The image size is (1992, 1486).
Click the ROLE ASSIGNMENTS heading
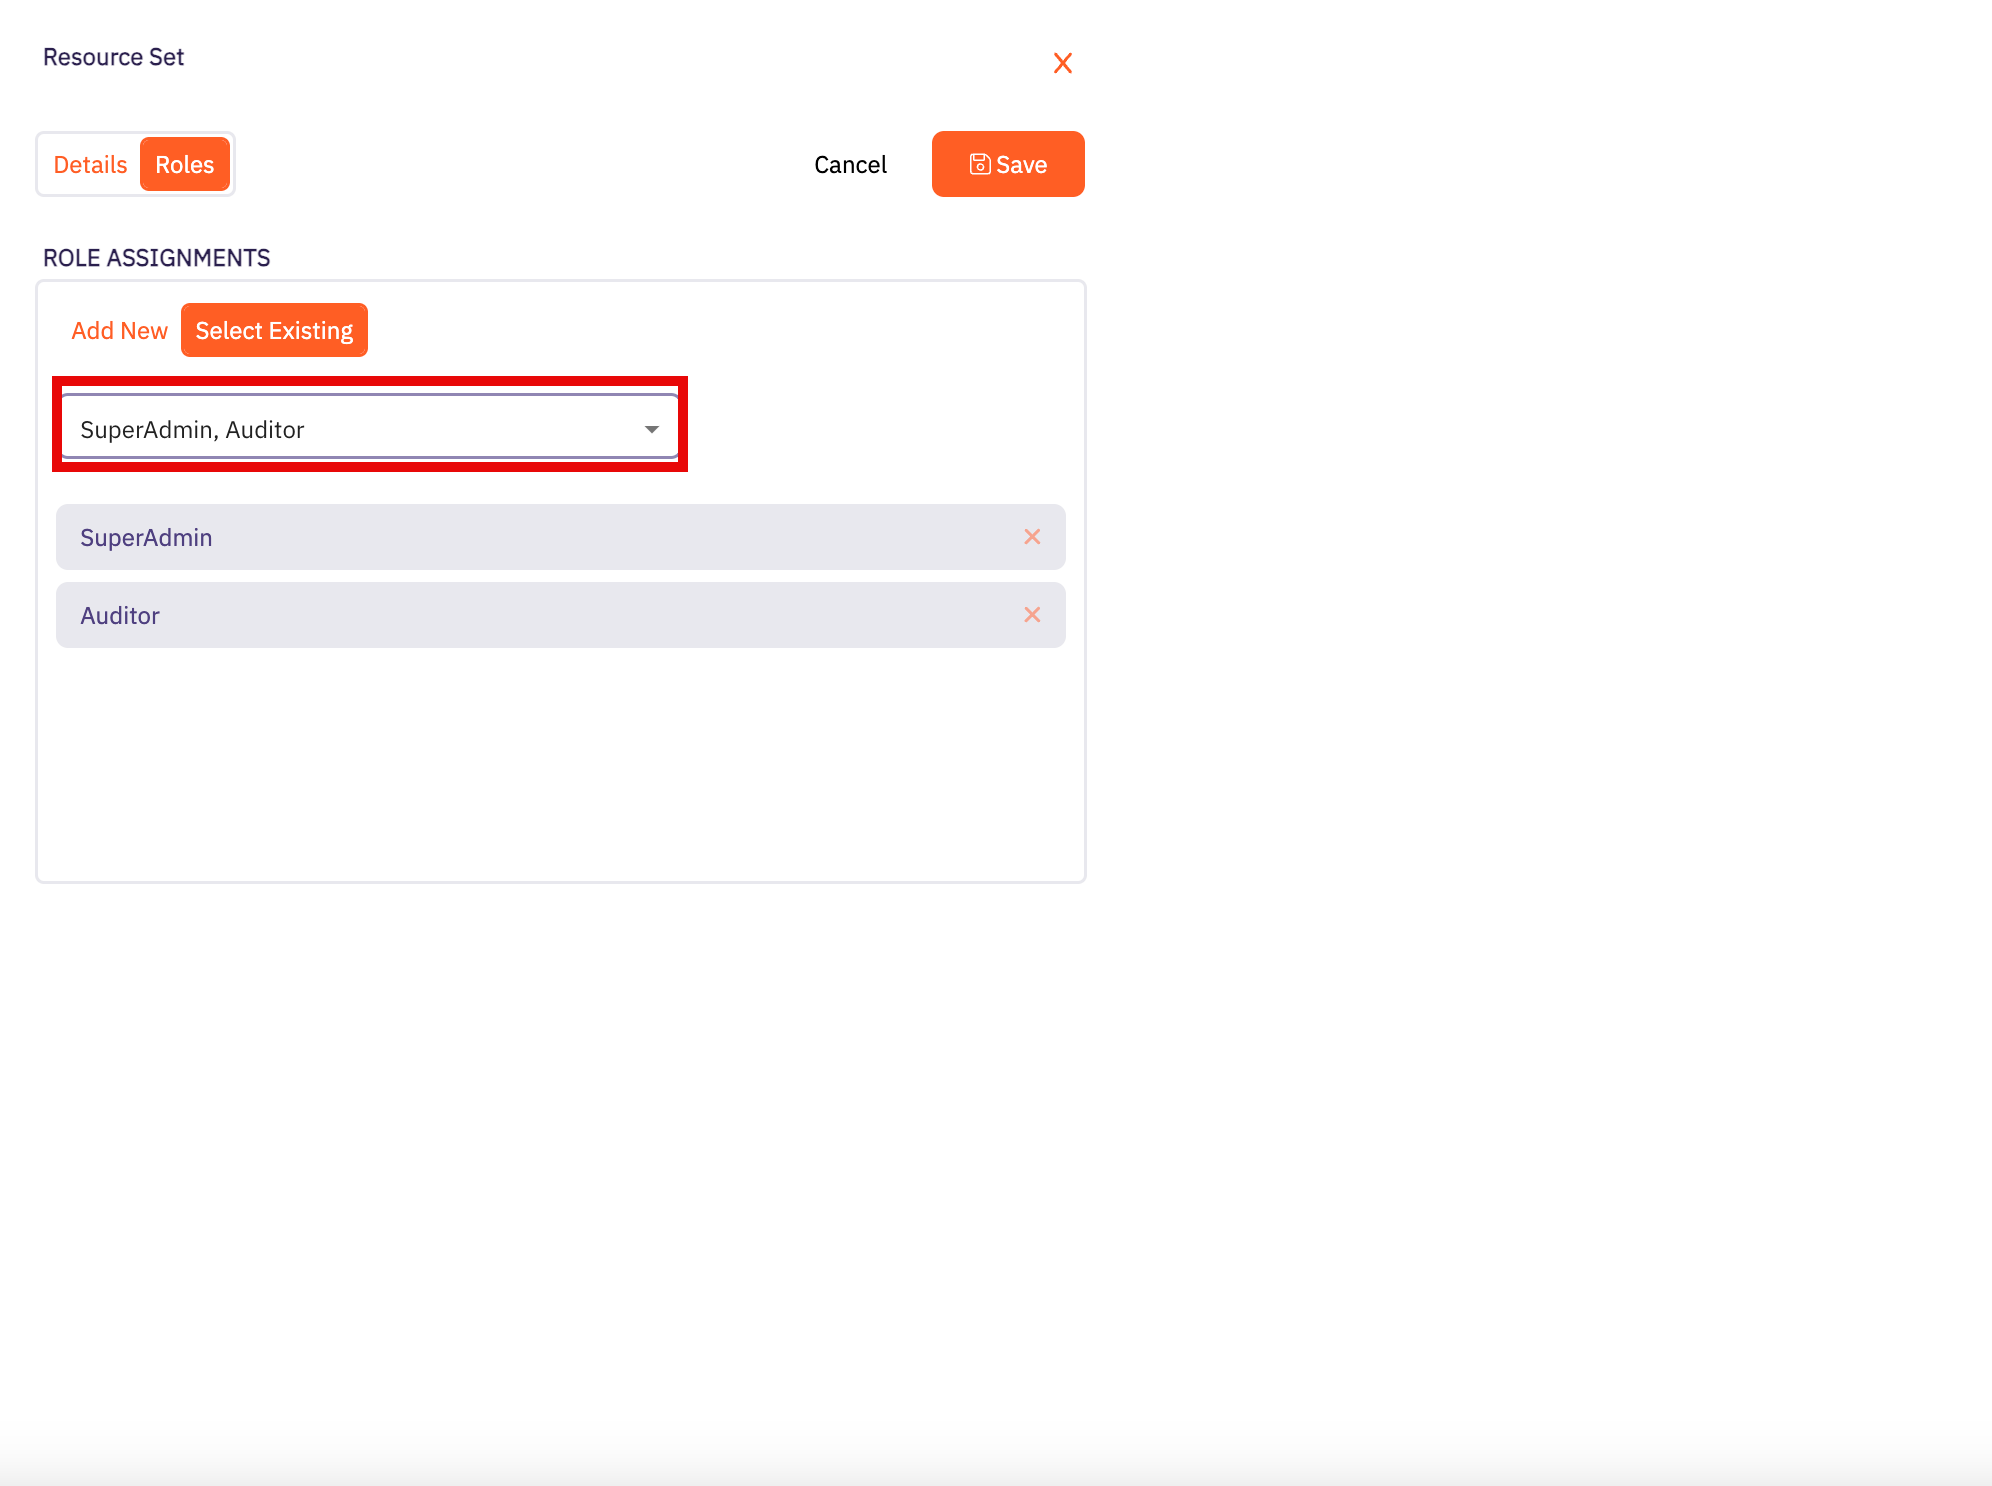pos(156,258)
